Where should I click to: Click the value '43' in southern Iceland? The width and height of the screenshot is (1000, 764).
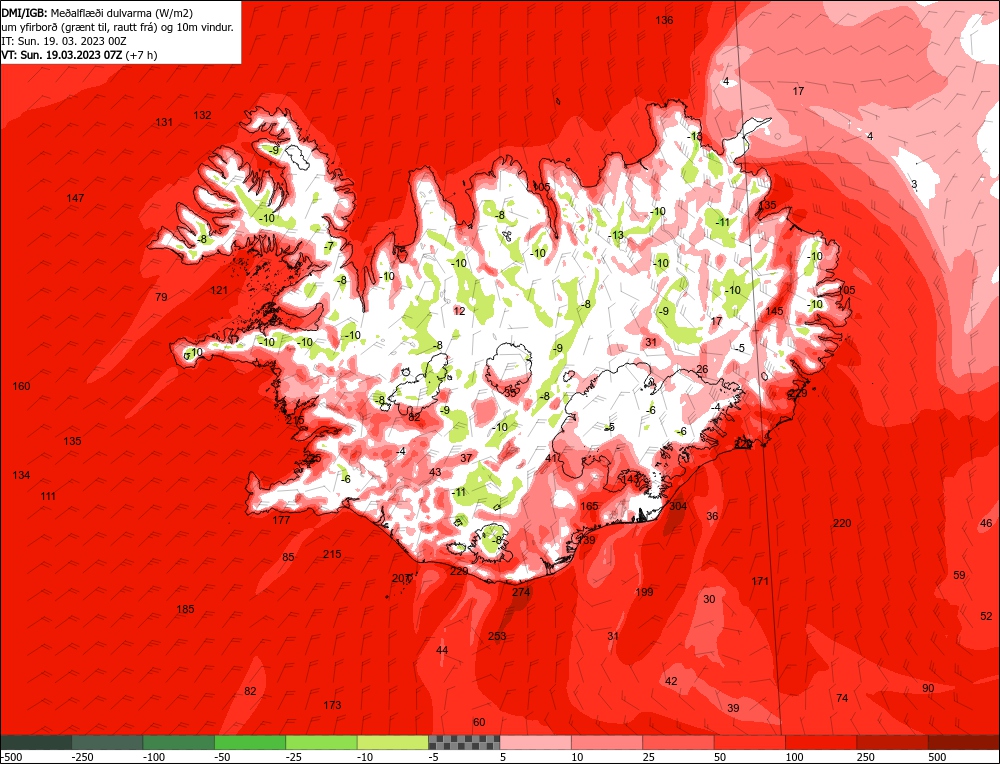tap(435, 472)
